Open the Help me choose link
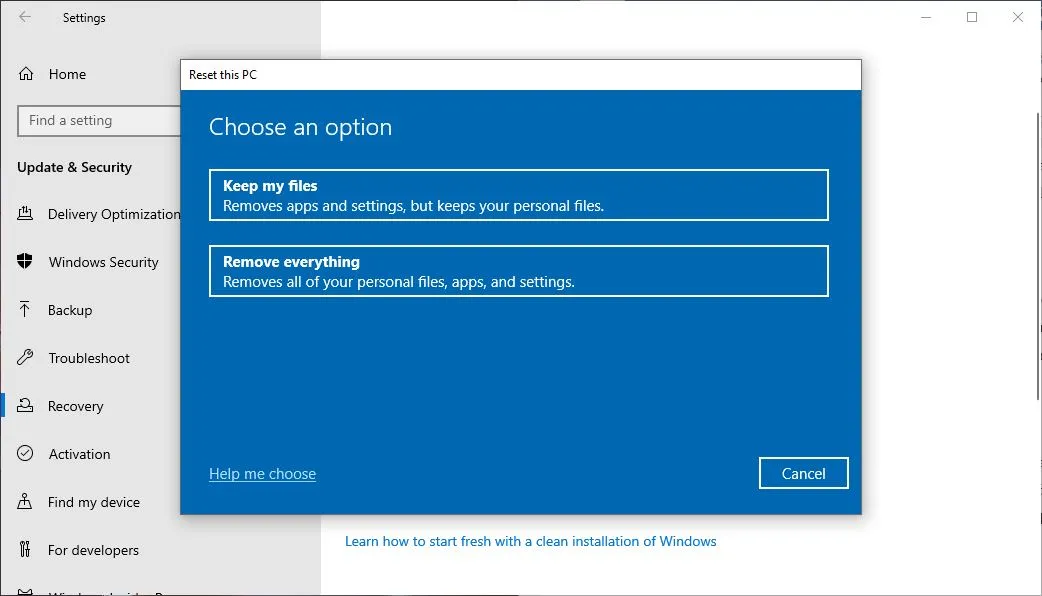 tap(262, 473)
